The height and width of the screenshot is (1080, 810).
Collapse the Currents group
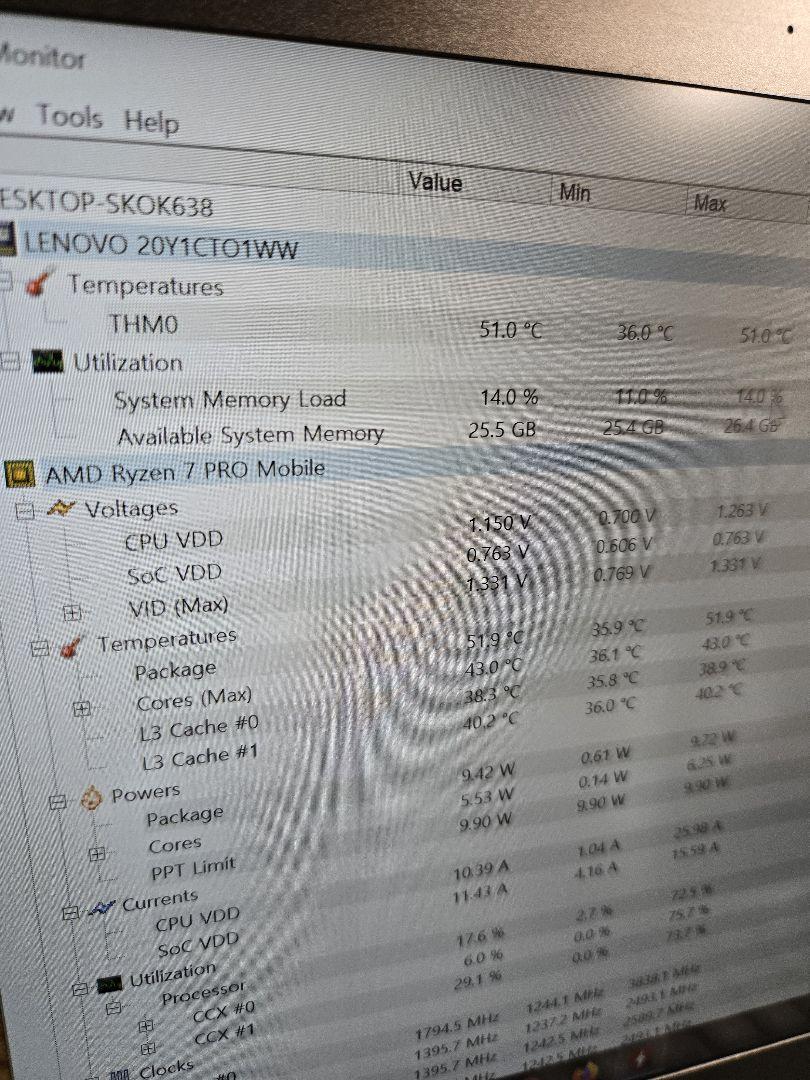70,913
